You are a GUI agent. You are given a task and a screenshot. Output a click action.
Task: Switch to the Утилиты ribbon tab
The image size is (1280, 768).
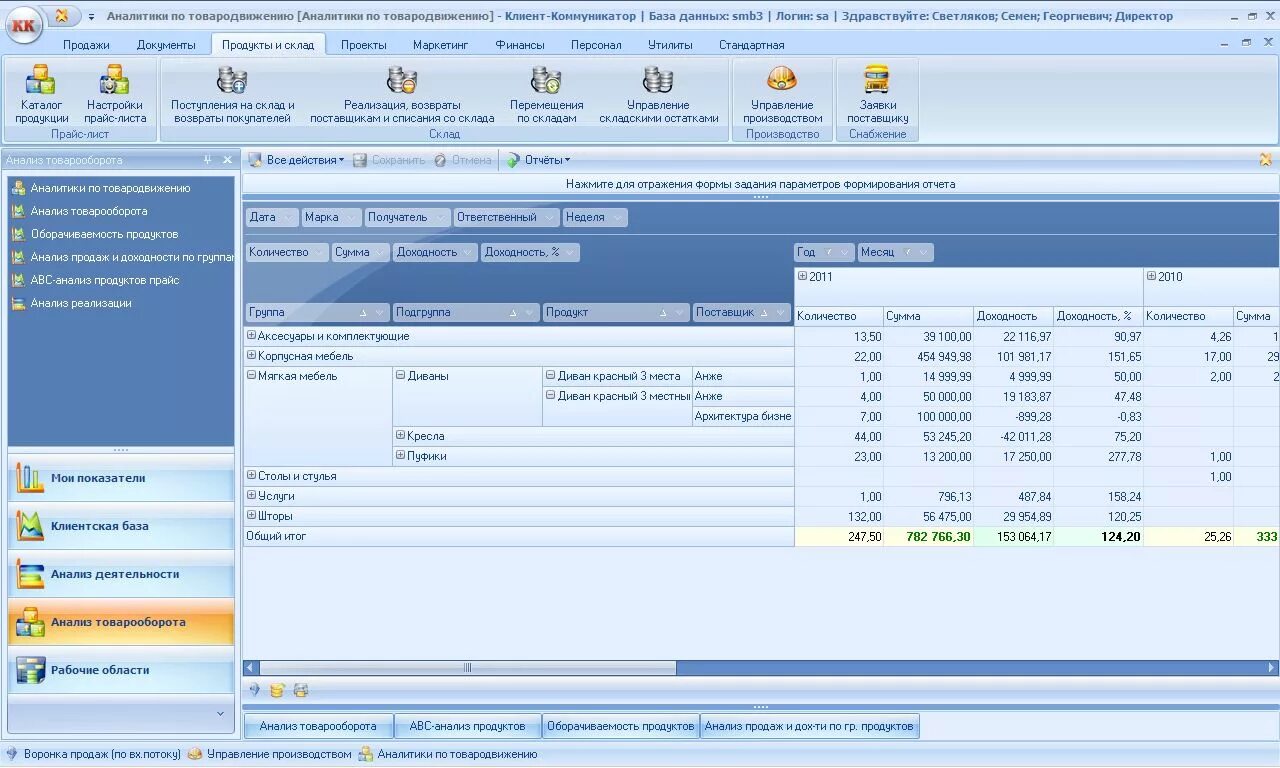[670, 45]
